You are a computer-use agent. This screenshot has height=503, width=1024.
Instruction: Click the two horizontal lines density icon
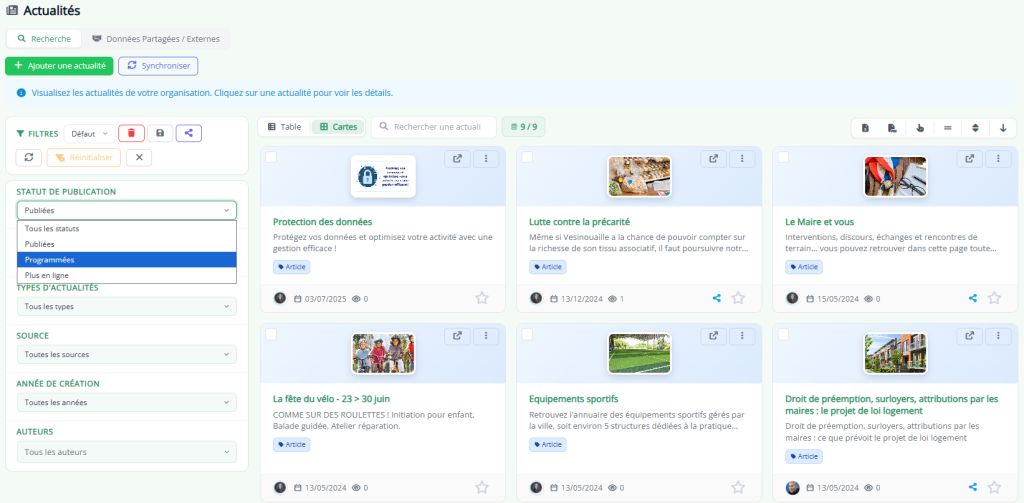pos(948,128)
